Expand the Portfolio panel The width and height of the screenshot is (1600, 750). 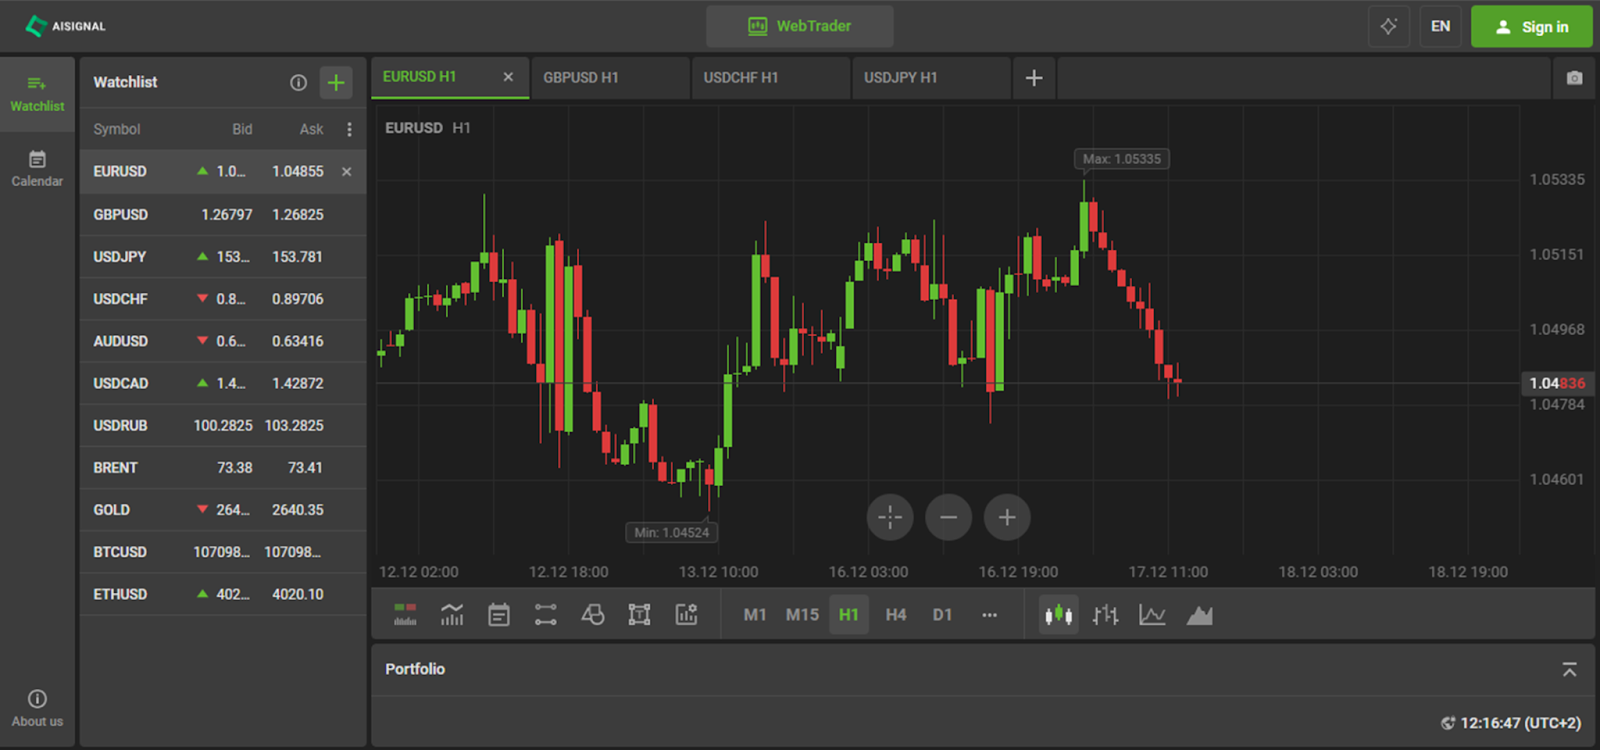[1569, 670]
